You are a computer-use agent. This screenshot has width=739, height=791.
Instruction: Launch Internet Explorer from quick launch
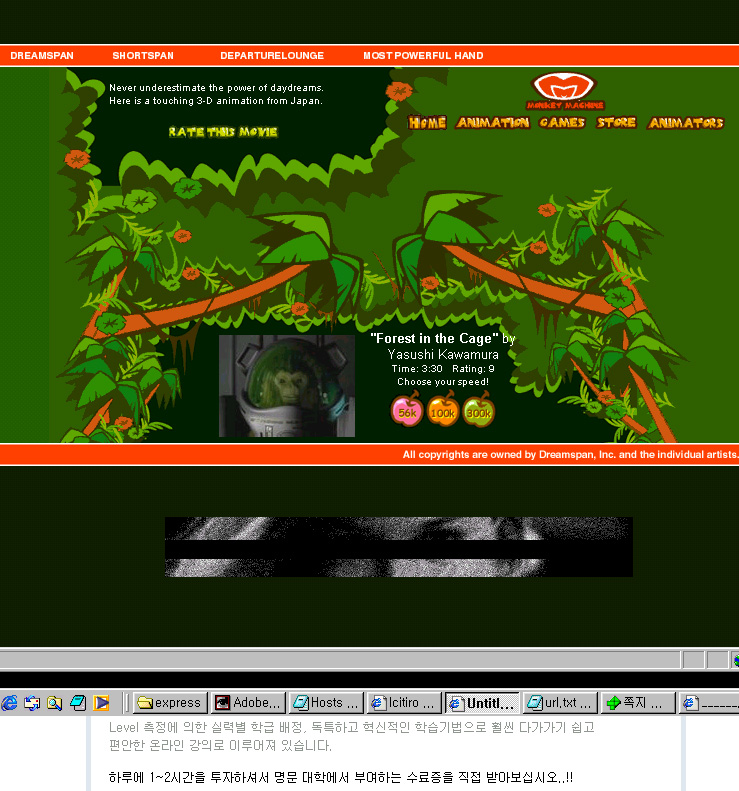point(10,703)
